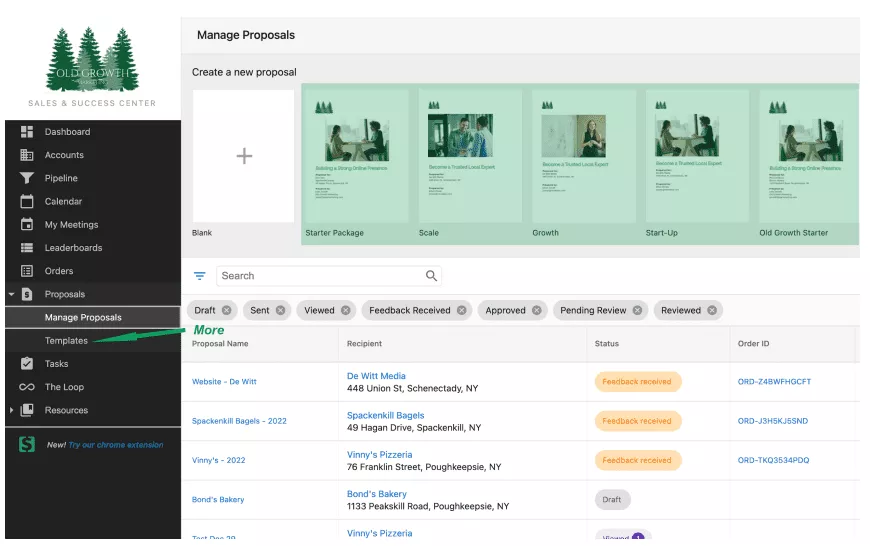
Task: Go to Accounts in sidebar
Action: [x=64, y=155]
